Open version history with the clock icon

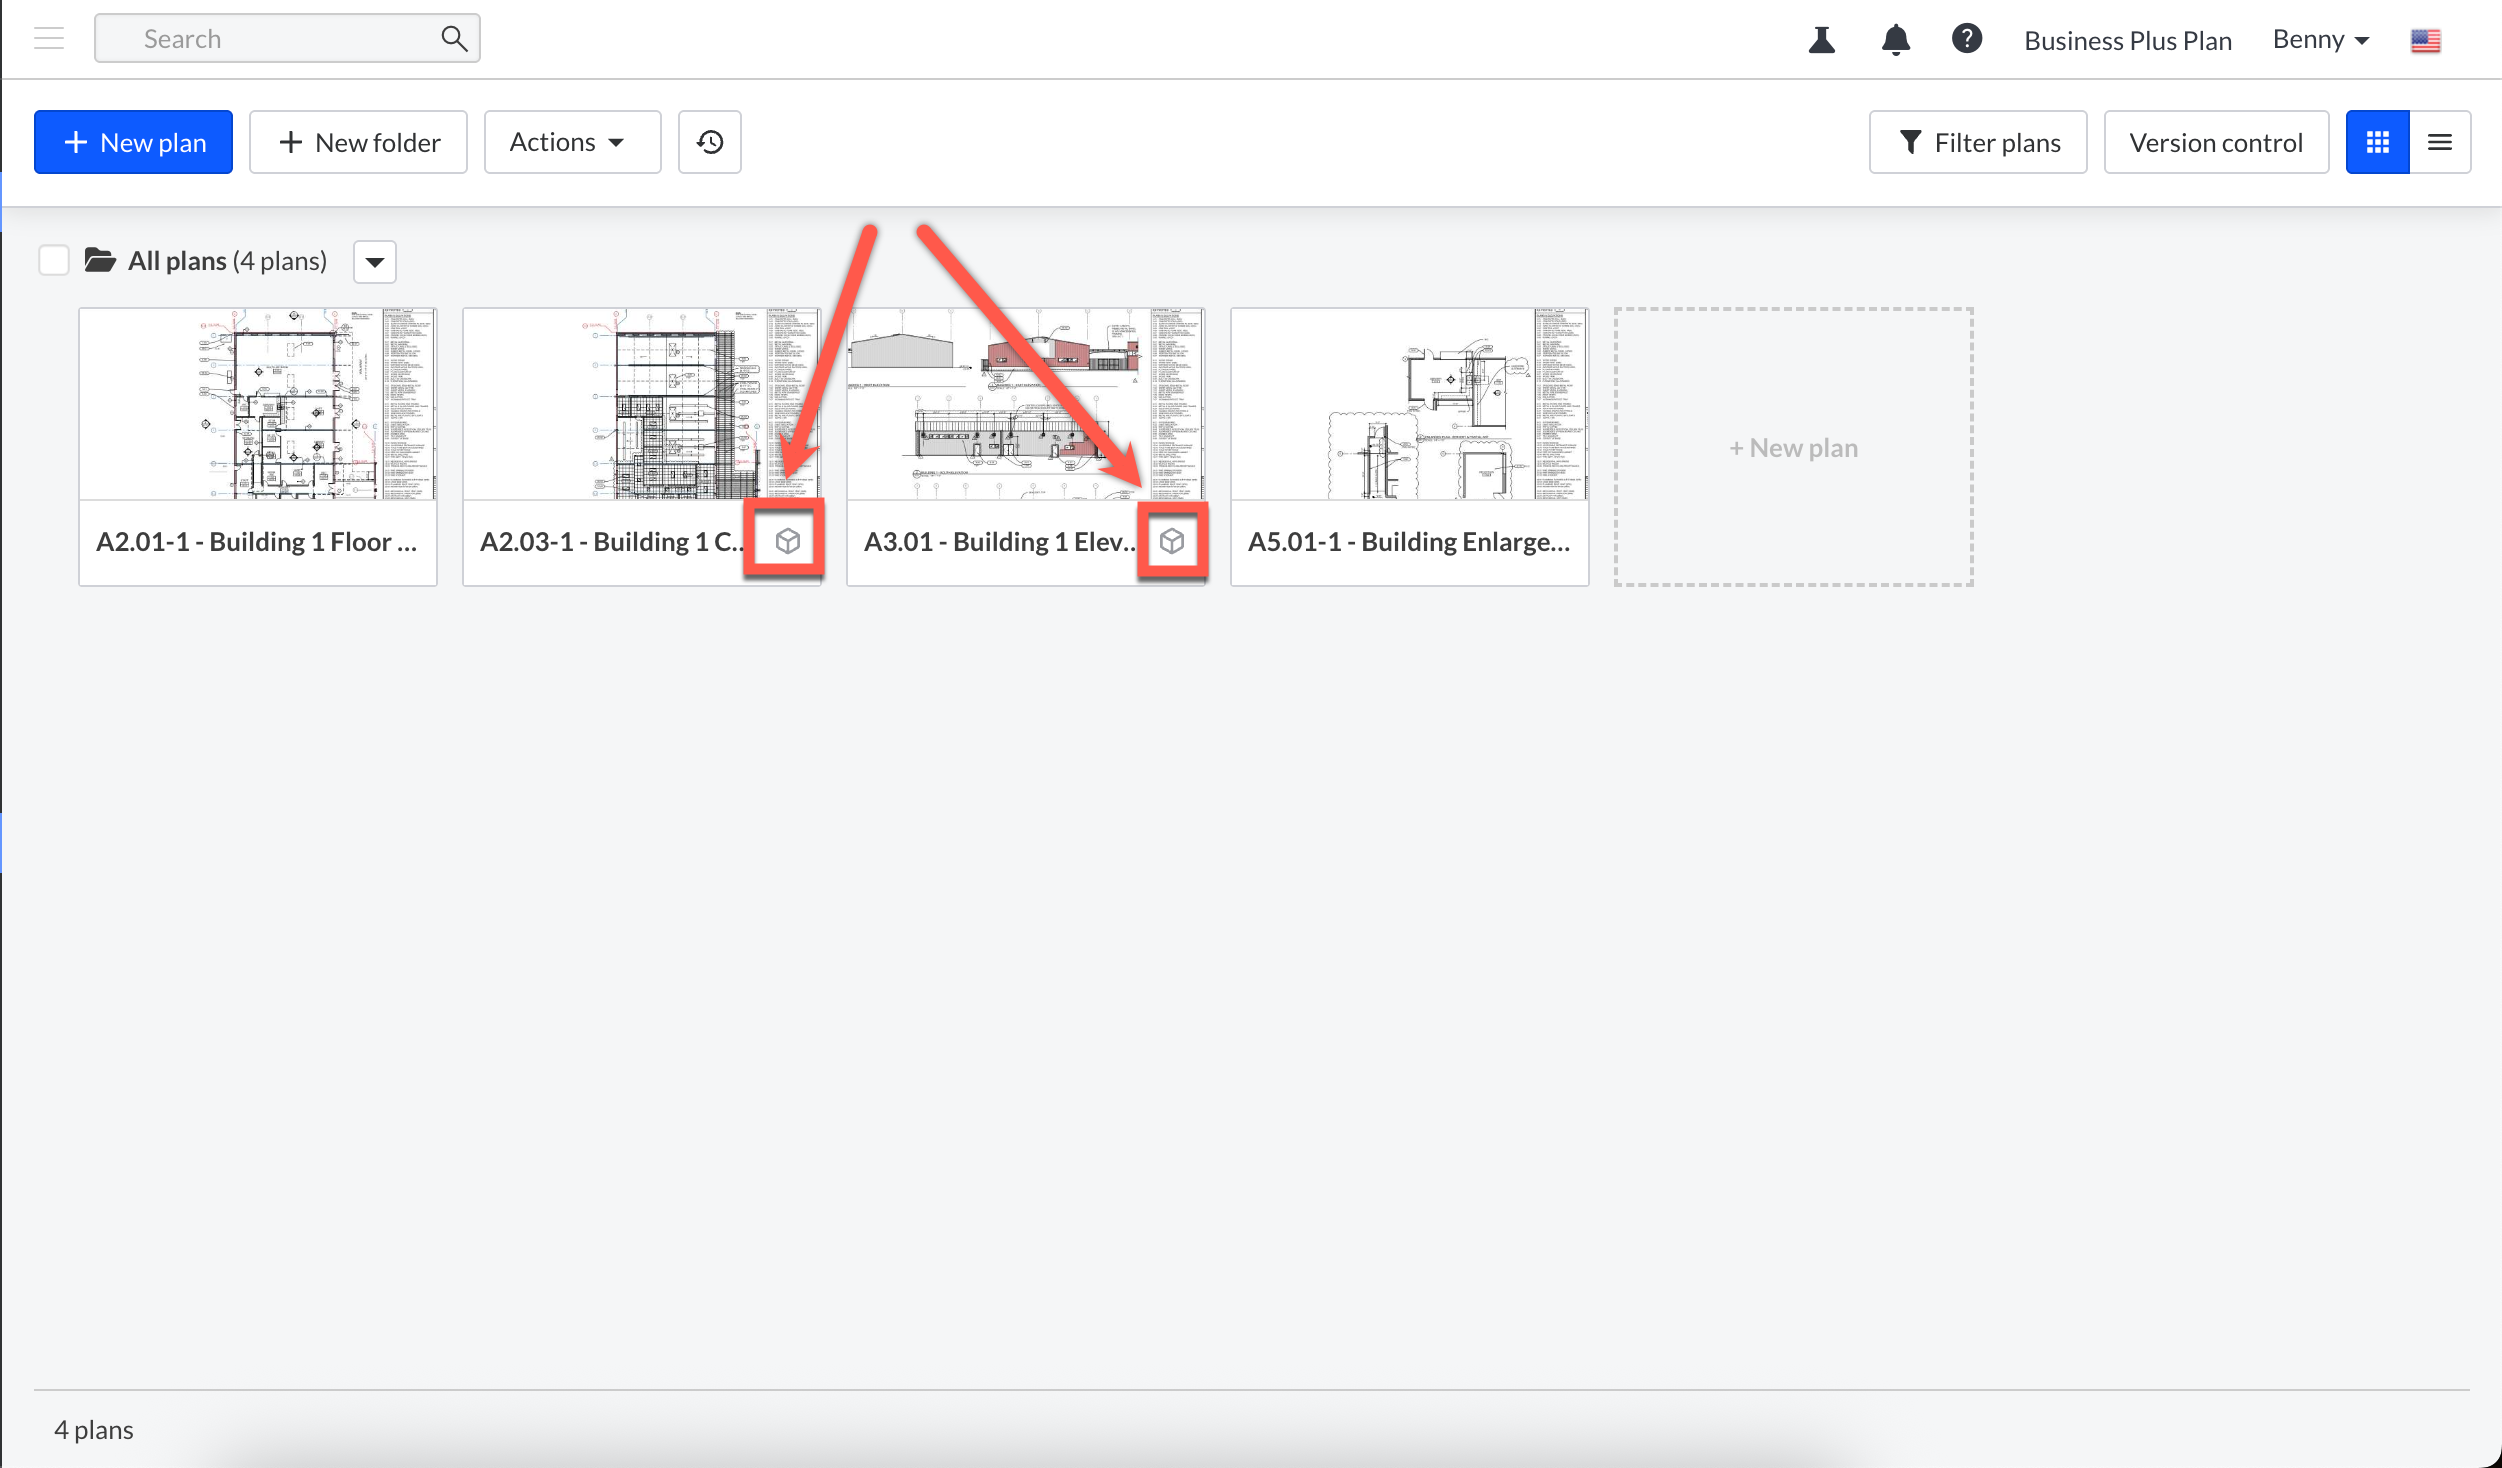click(x=710, y=141)
